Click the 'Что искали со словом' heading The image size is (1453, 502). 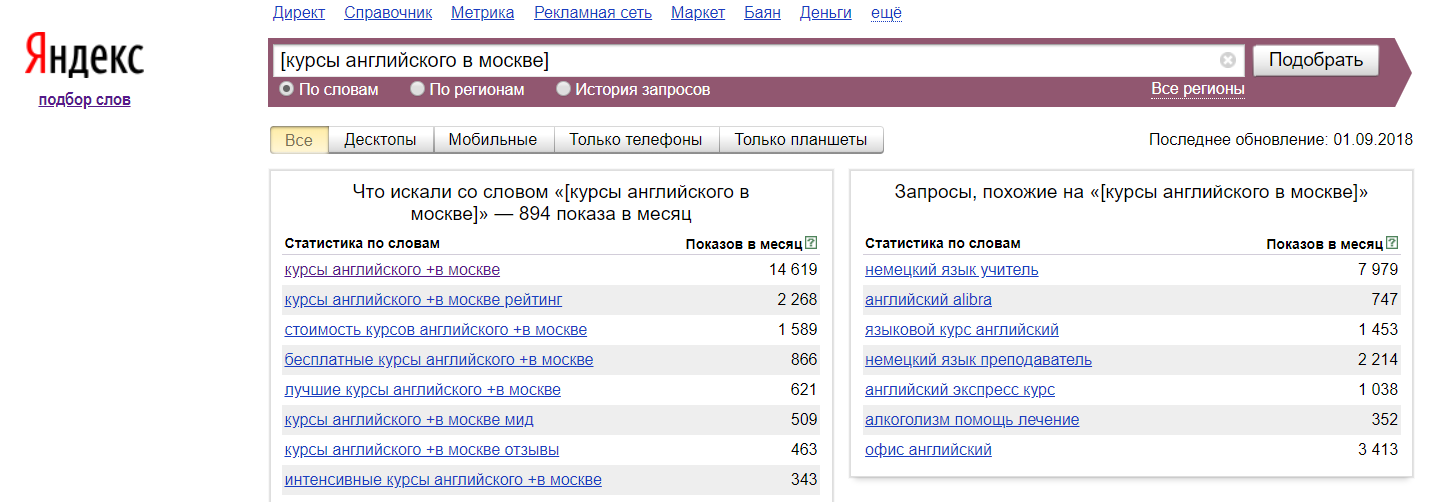(x=551, y=203)
